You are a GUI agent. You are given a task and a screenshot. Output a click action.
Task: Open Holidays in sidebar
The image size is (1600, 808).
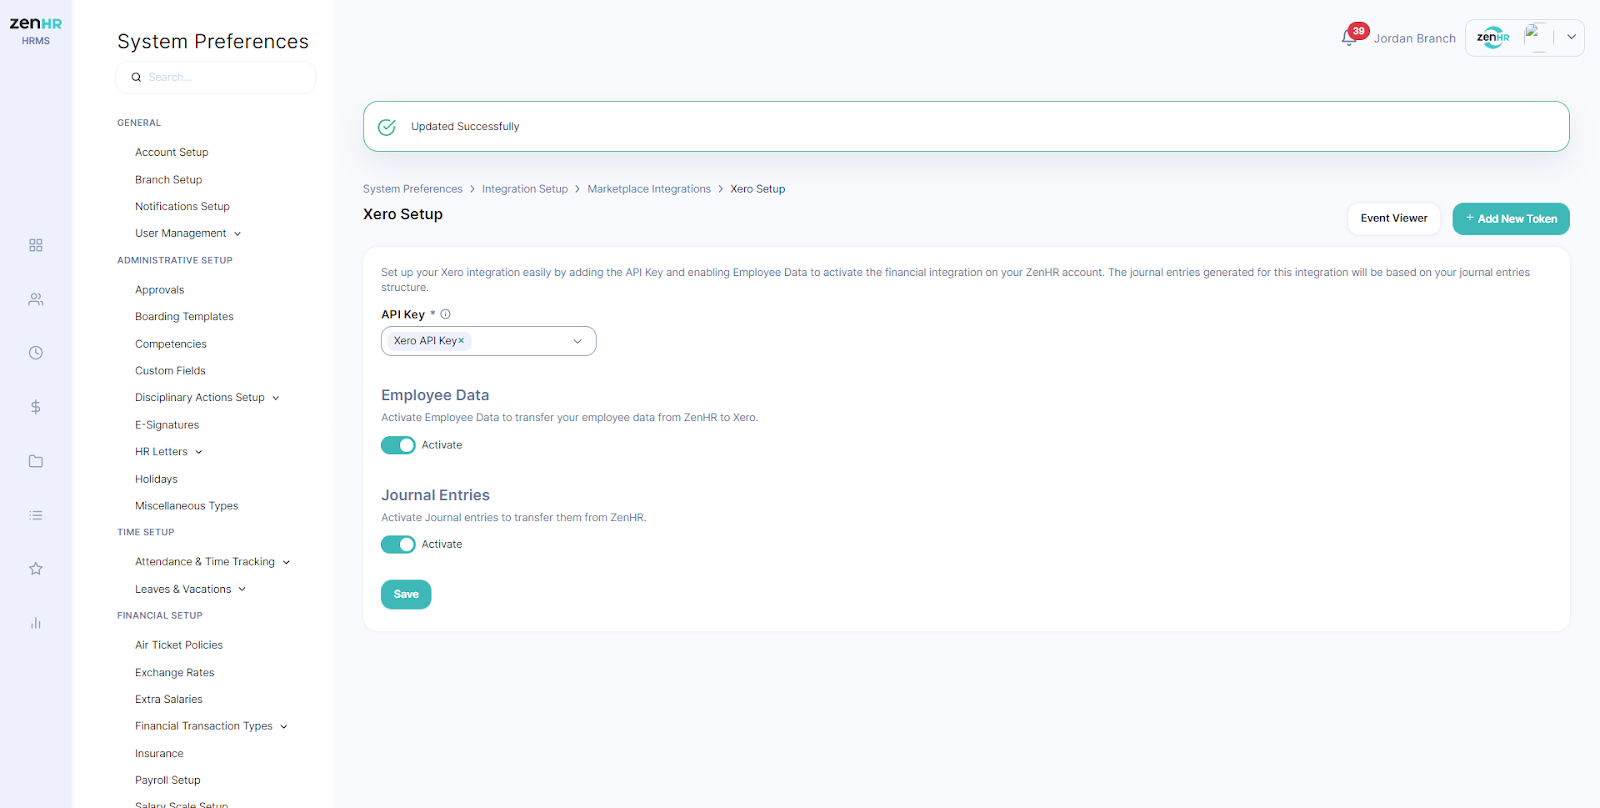pyautogui.click(x=157, y=479)
